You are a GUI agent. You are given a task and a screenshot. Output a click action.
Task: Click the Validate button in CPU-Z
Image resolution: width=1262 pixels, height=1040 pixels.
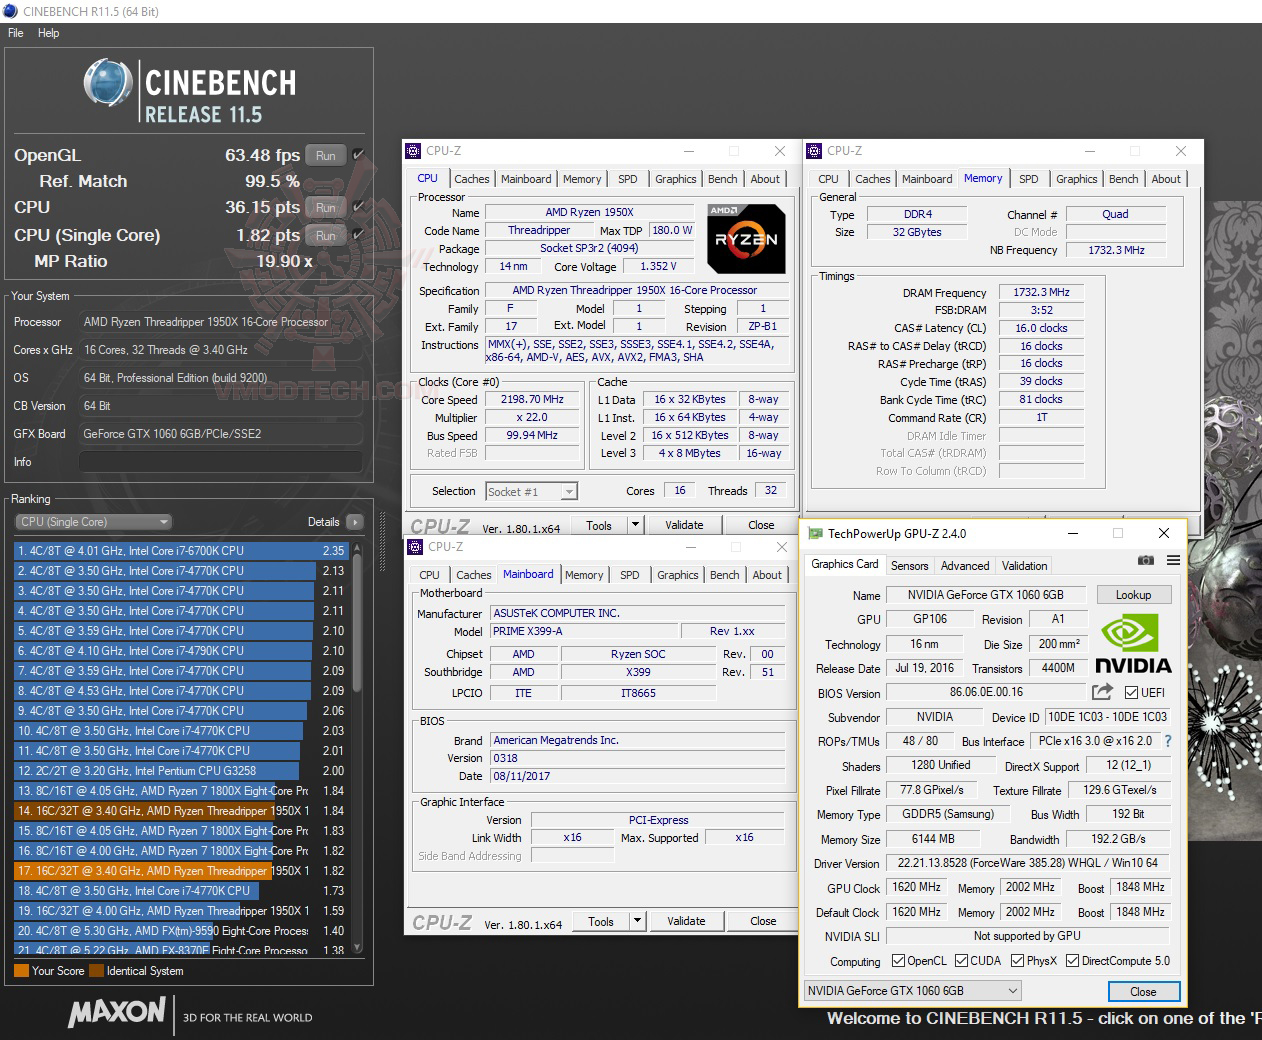[x=684, y=524]
